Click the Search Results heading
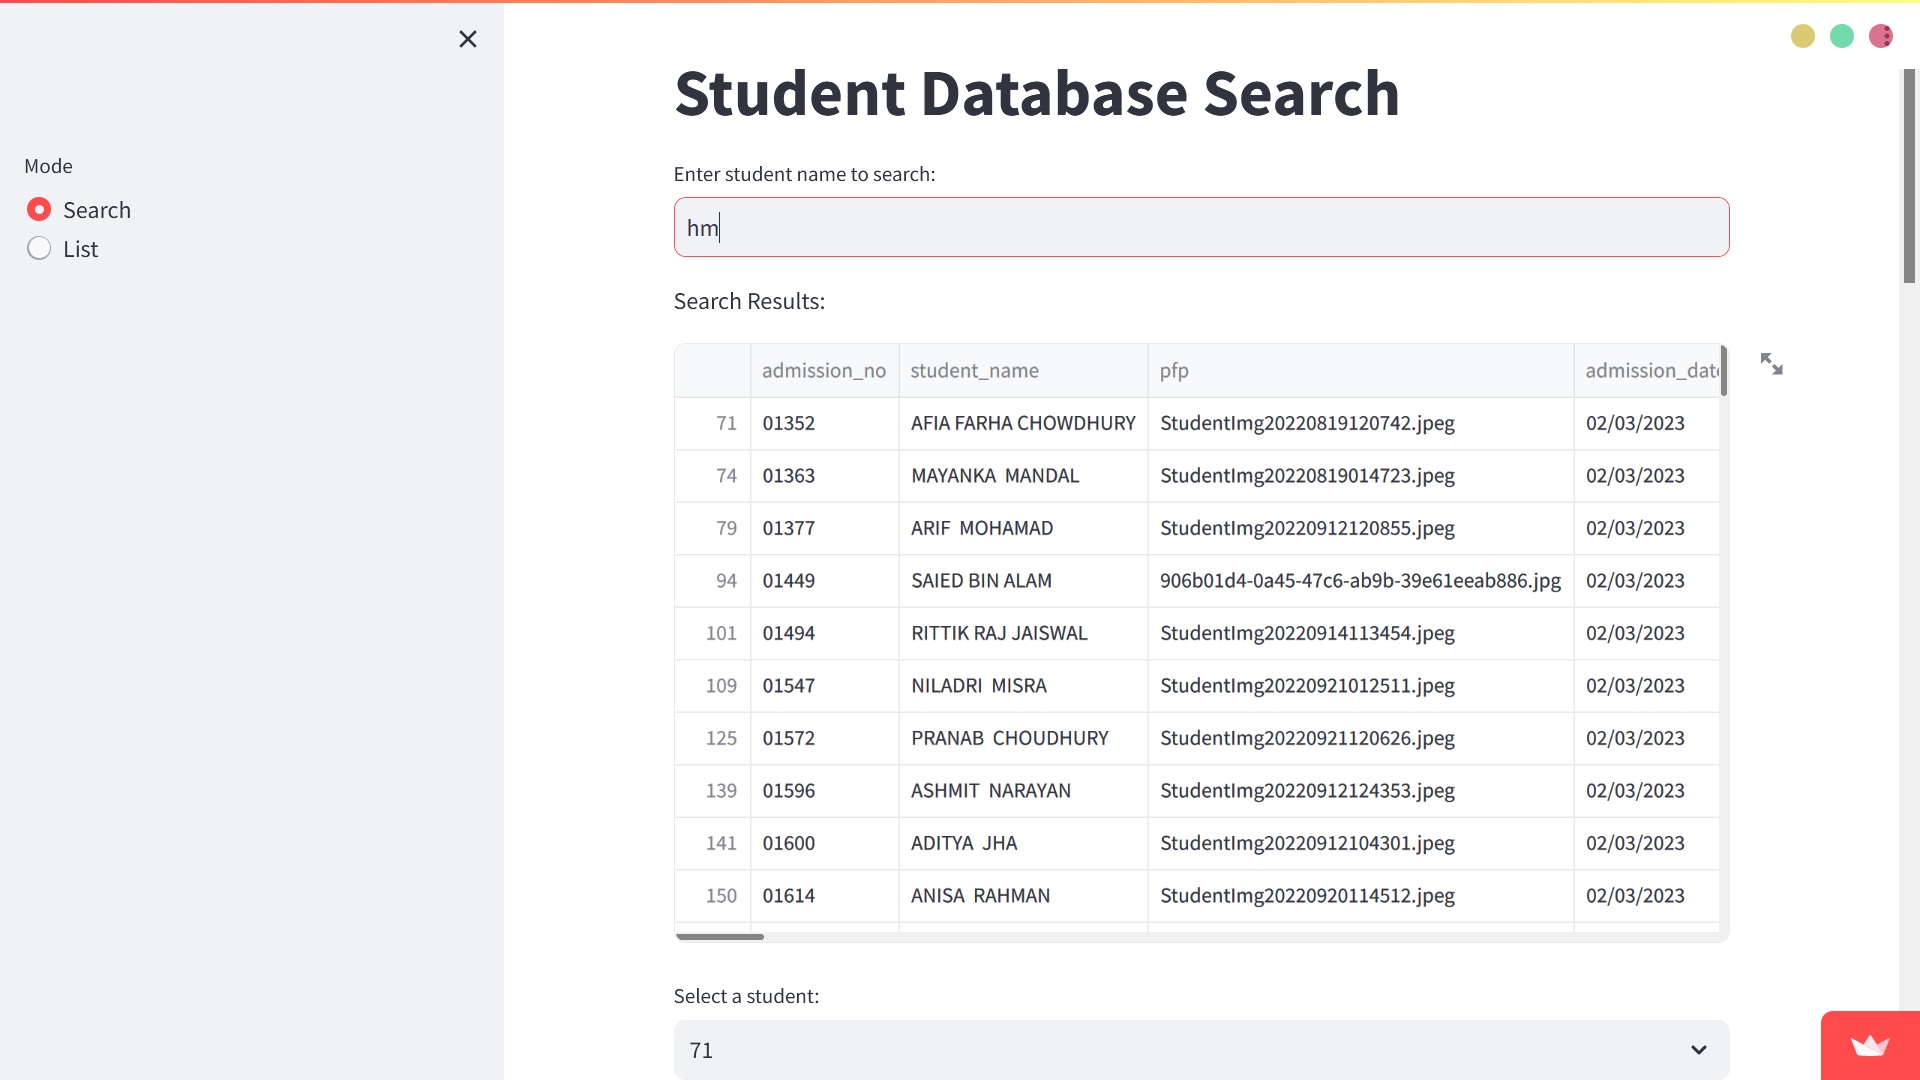 (748, 301)
